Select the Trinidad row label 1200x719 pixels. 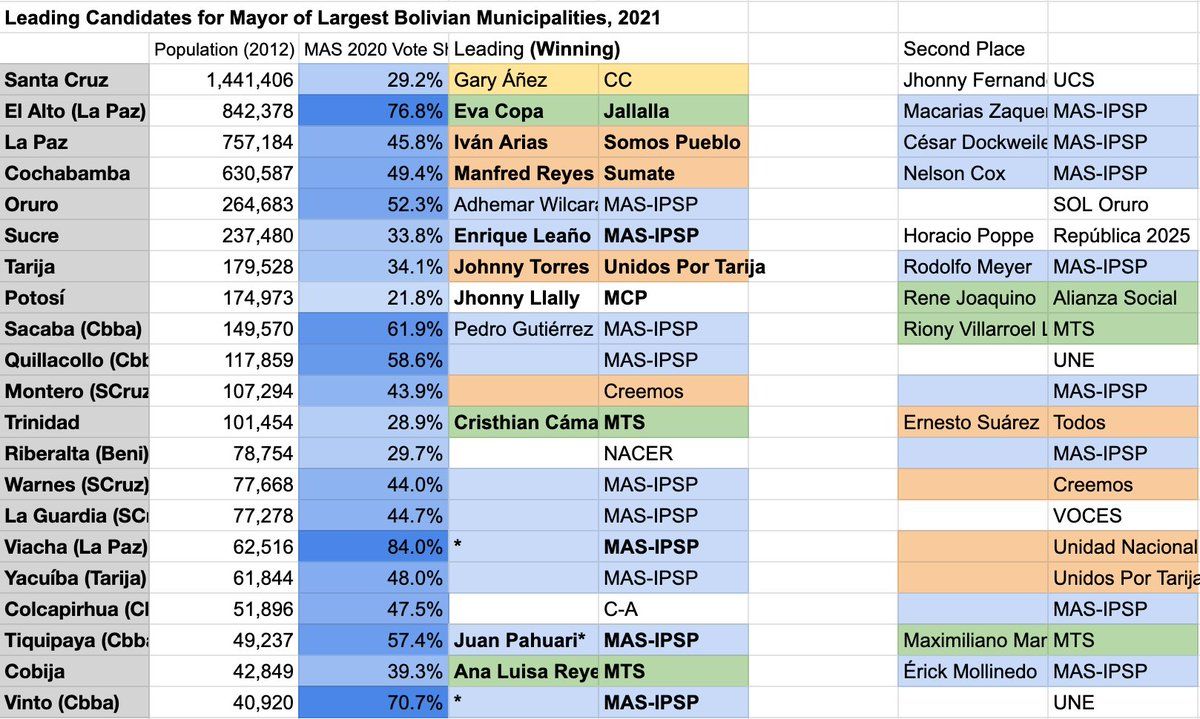pyautogui.click(x=75, y=422)
